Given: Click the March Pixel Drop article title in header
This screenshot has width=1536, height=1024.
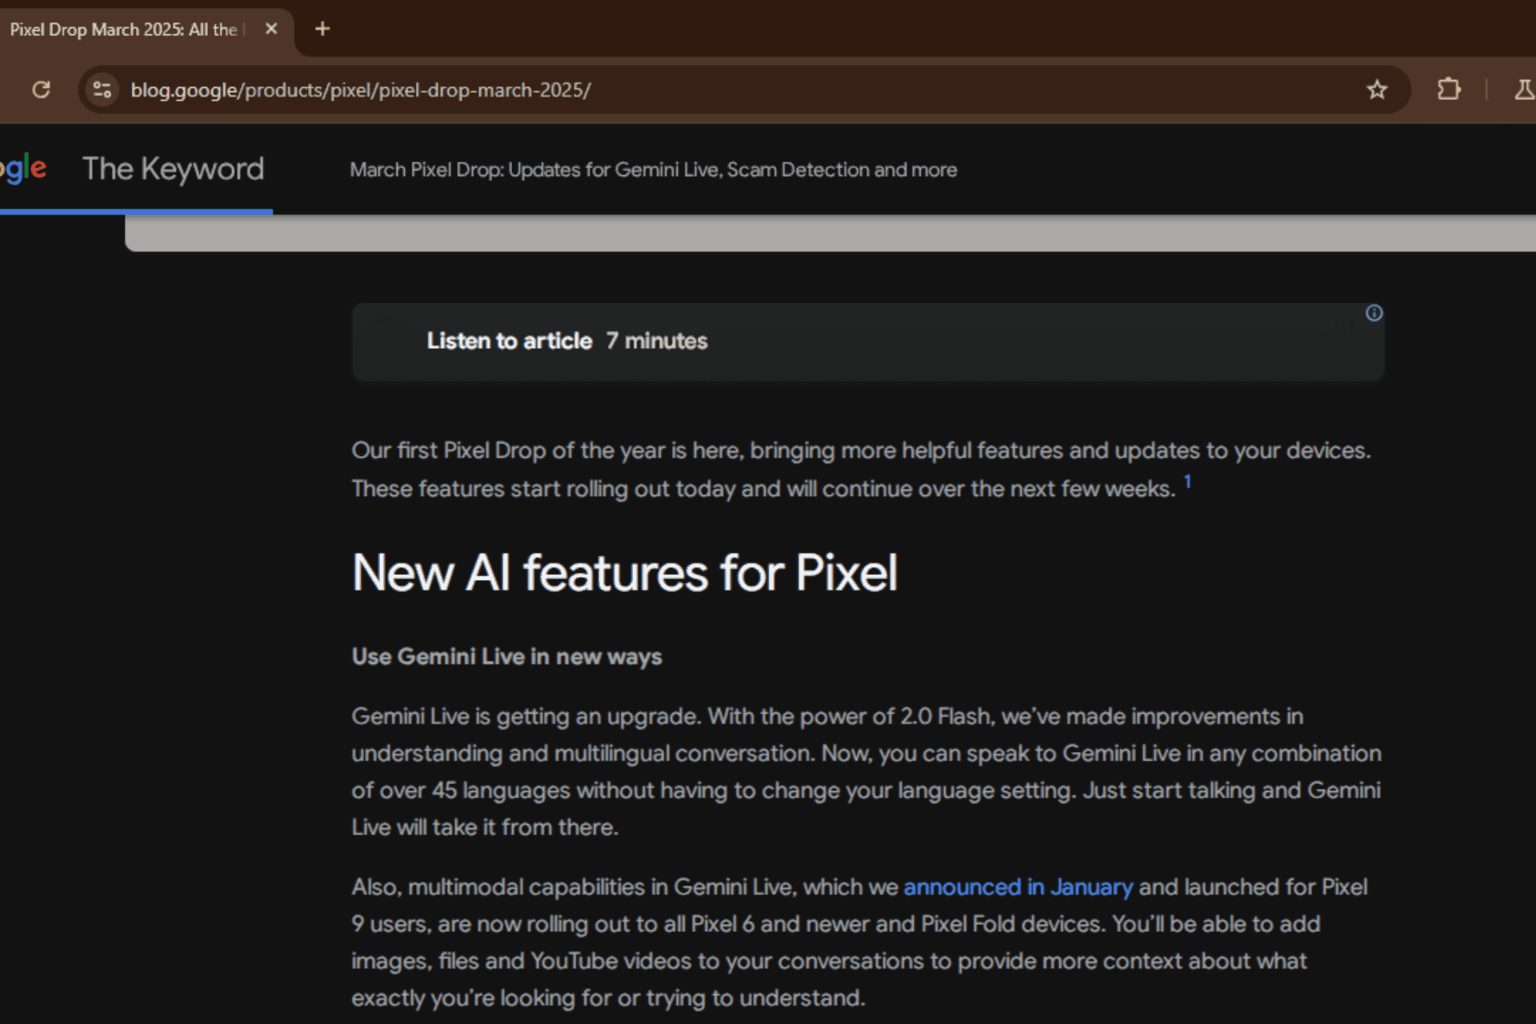Looking at the screenshot, I should click(x=653, y=170).
